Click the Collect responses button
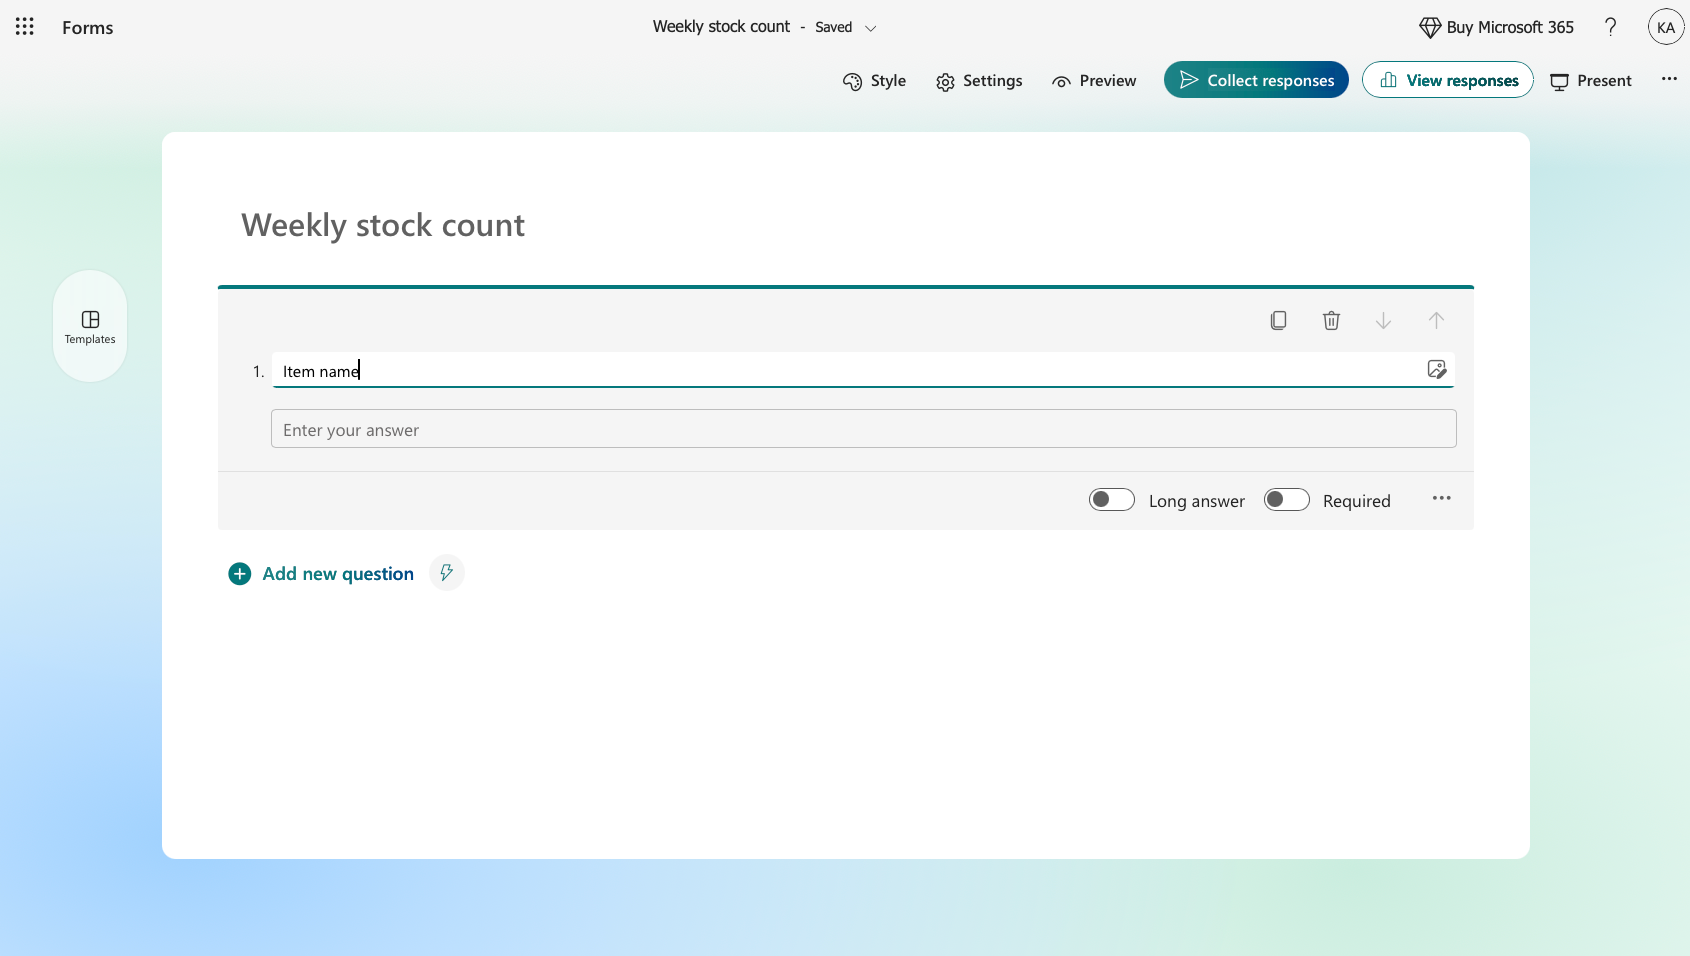 pos(1256,80)
